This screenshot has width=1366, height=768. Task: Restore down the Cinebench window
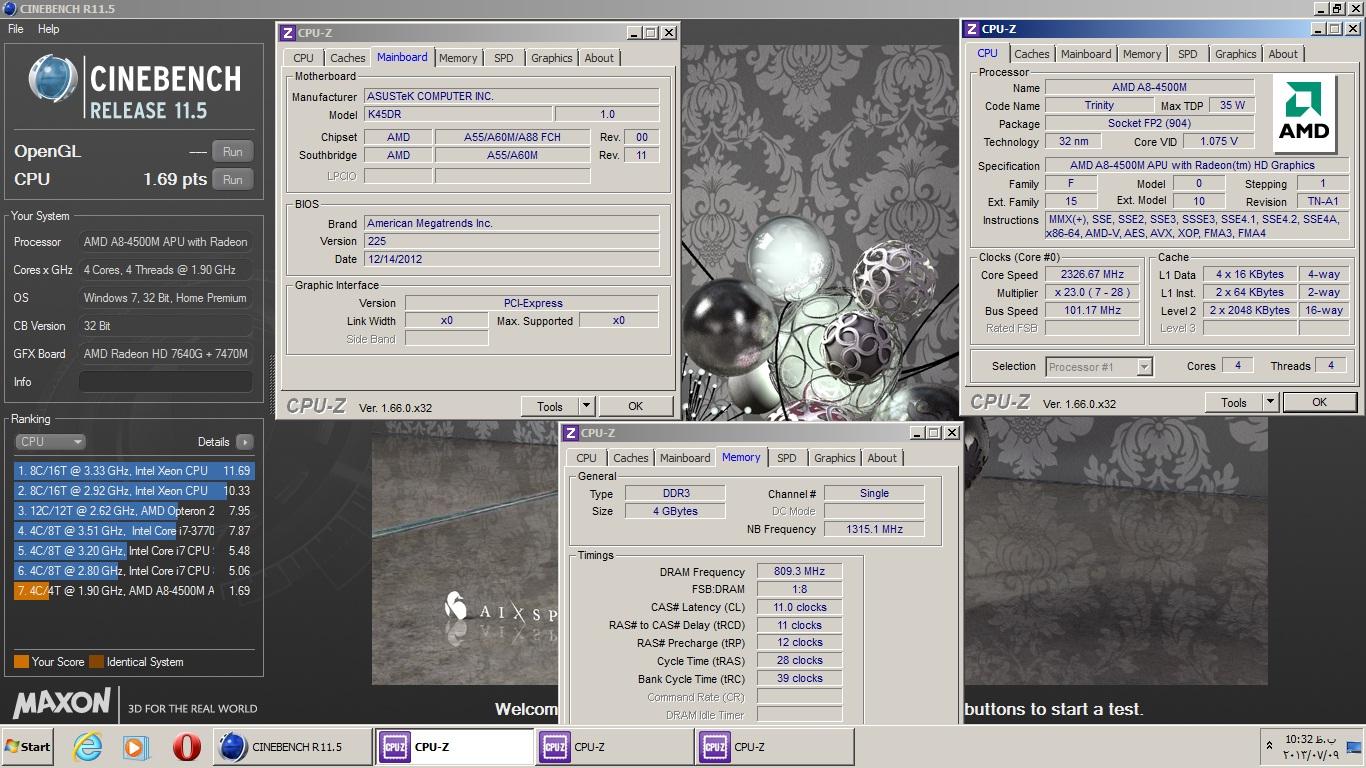[1336, 8]
